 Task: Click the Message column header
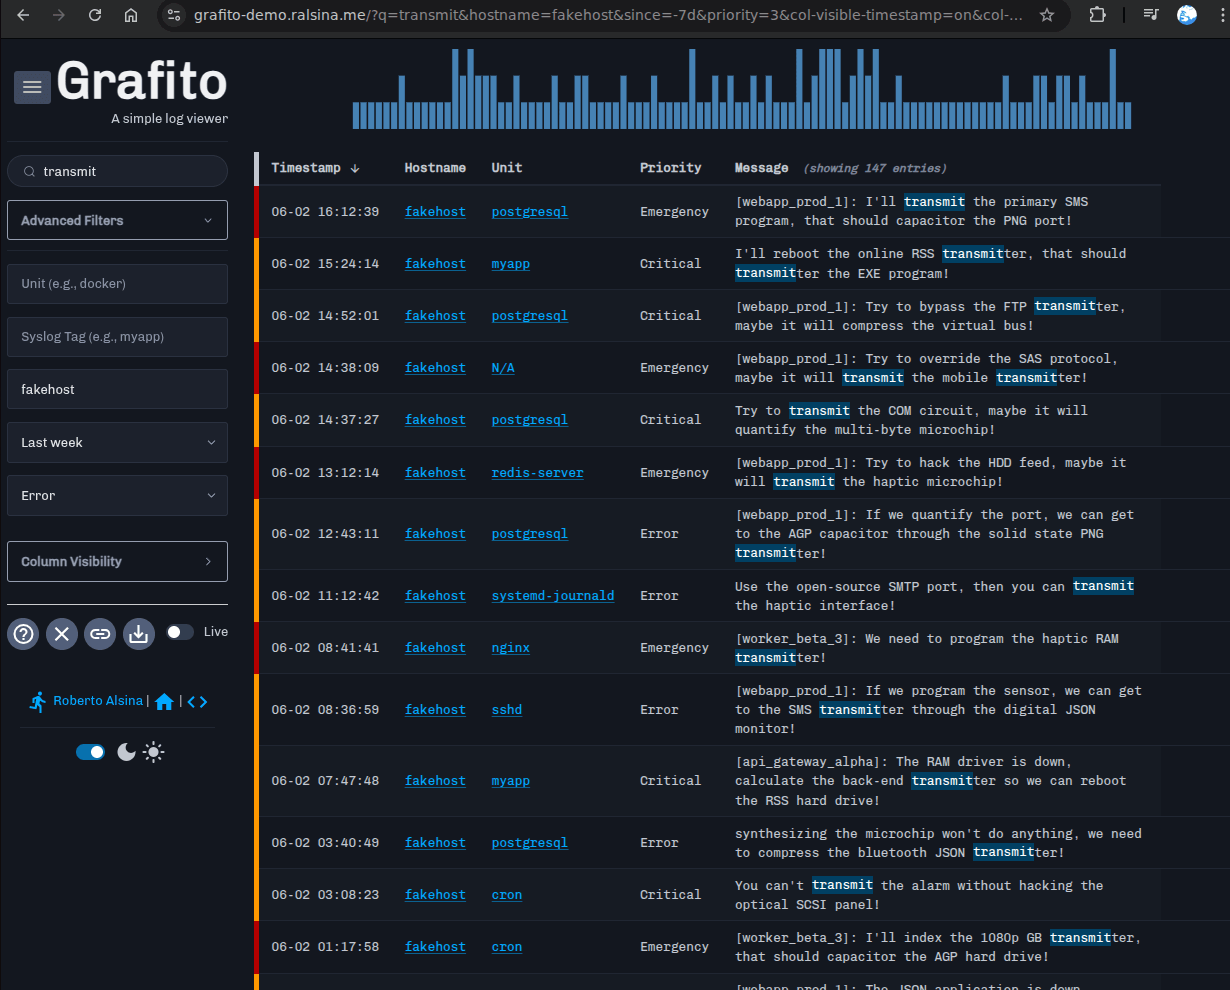[x=762, y=168]
